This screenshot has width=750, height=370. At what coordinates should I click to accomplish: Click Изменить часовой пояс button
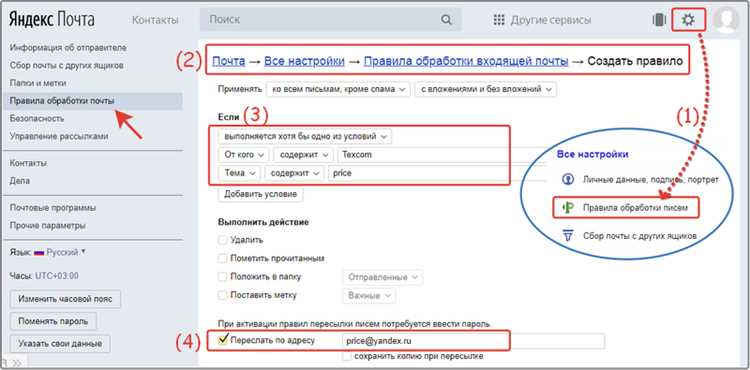point(65,299)
